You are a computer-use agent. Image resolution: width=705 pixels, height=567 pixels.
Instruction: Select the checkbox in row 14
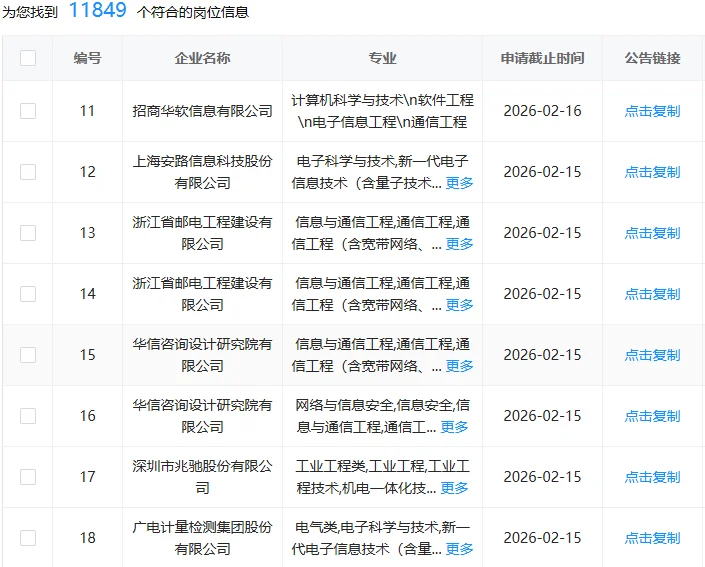(x=28, y=294)
